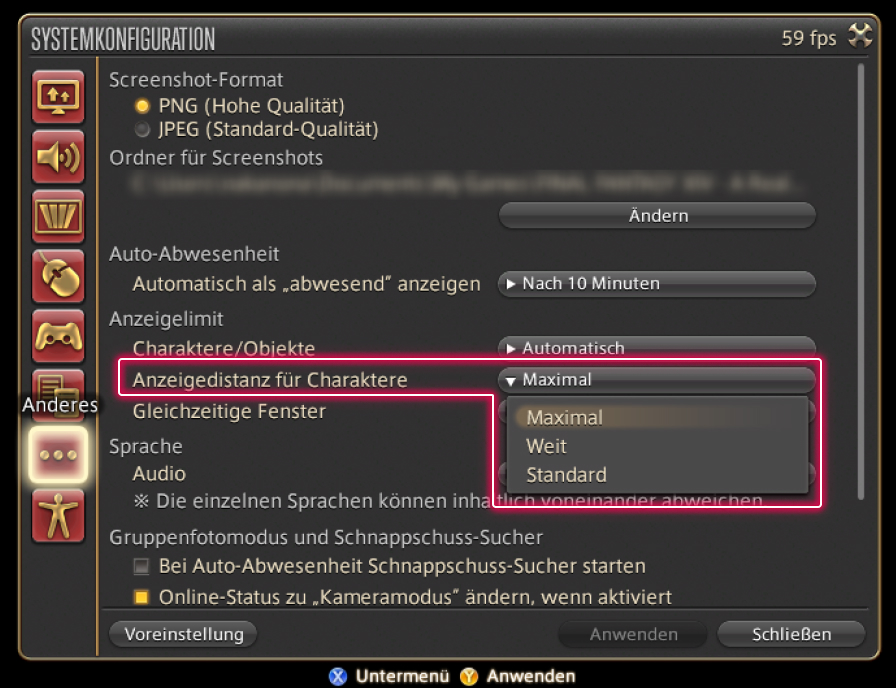Click the vertical scrollbar of the settings

pos(860,280)
